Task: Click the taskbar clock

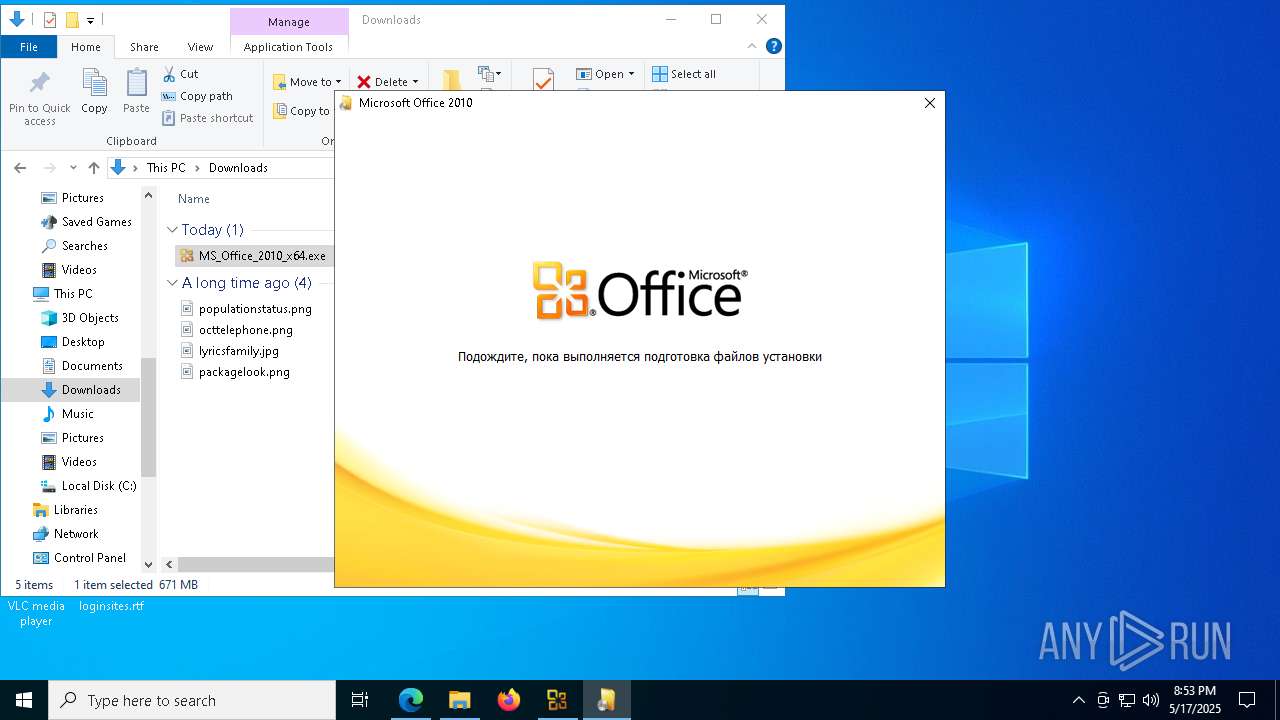Action: pyautogui.click(x=1195, y=700)
